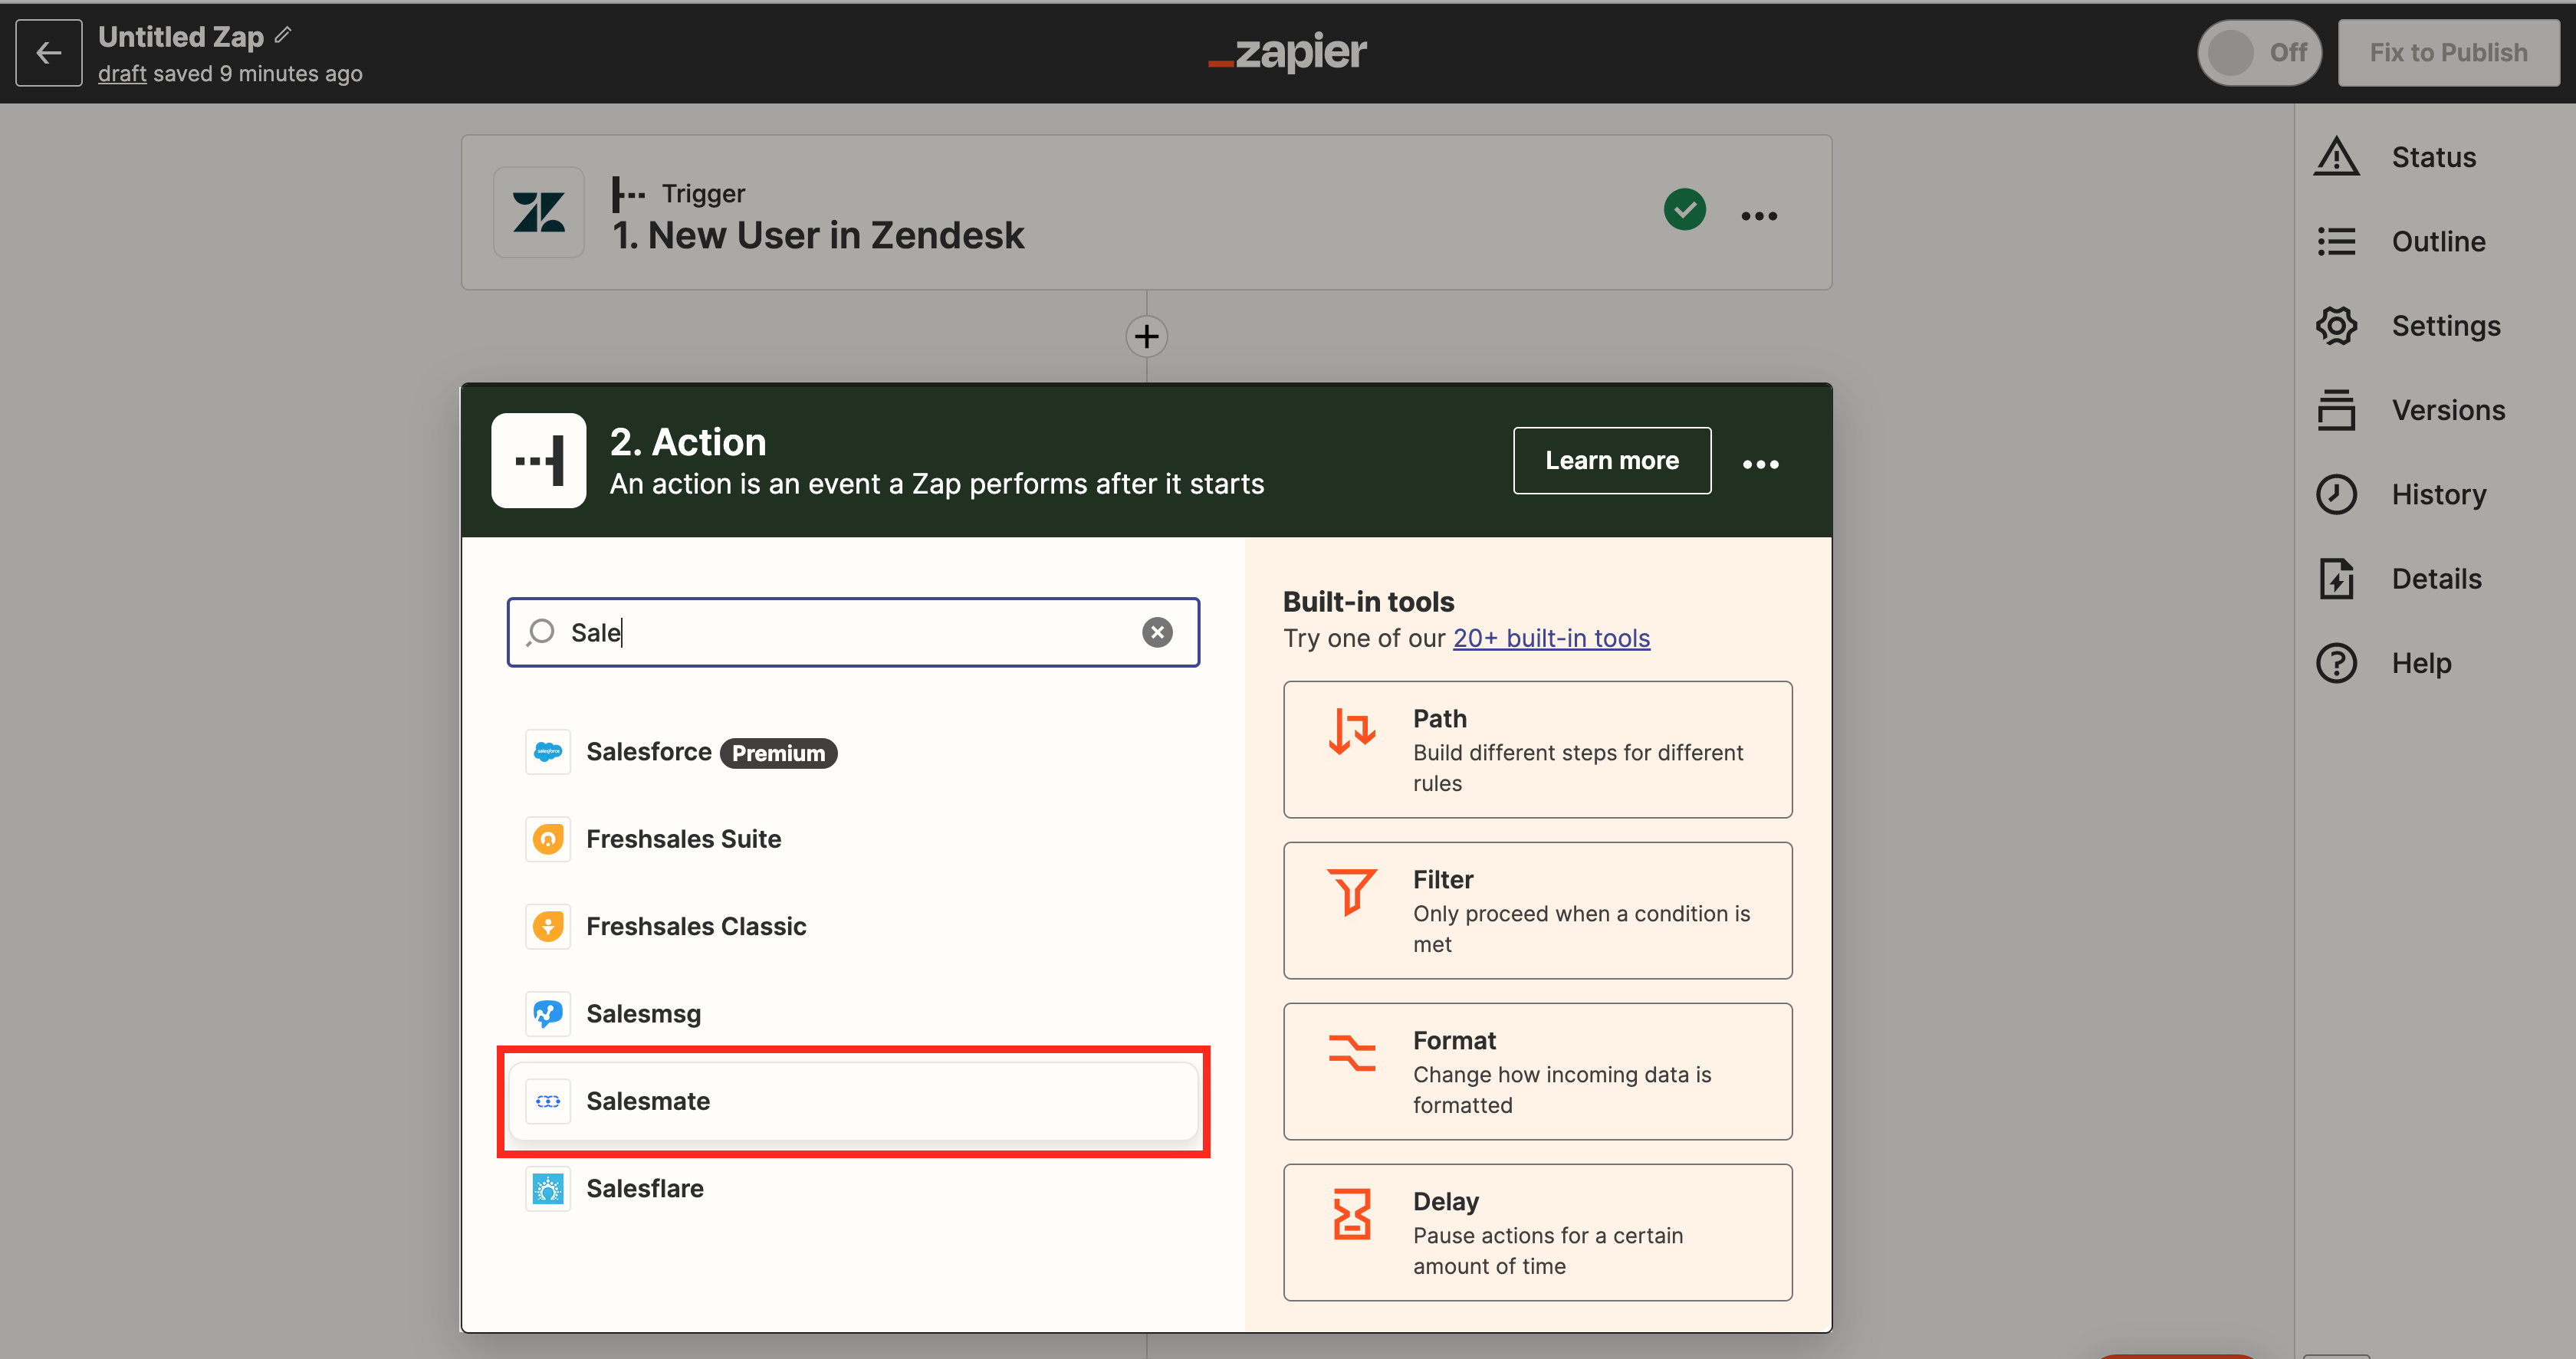2576x1359 pixels.
Task: Choose the Format built-in tool card
Action: 1538,1072
